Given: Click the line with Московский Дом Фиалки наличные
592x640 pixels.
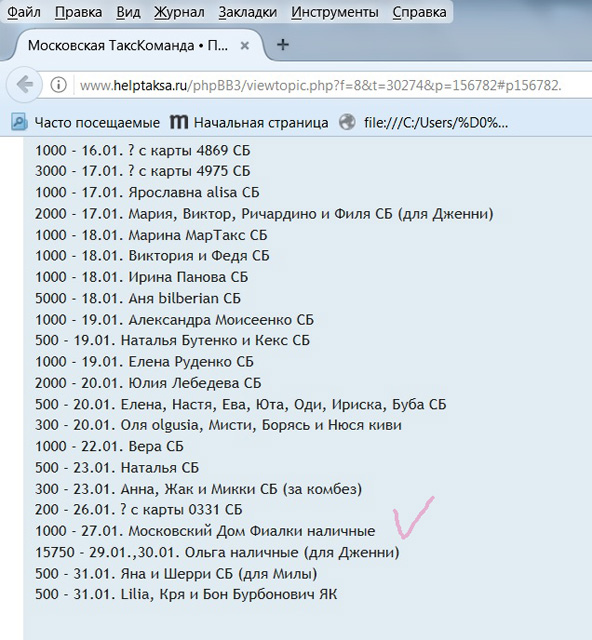Looking at the screenshot, I should (205, 531).
